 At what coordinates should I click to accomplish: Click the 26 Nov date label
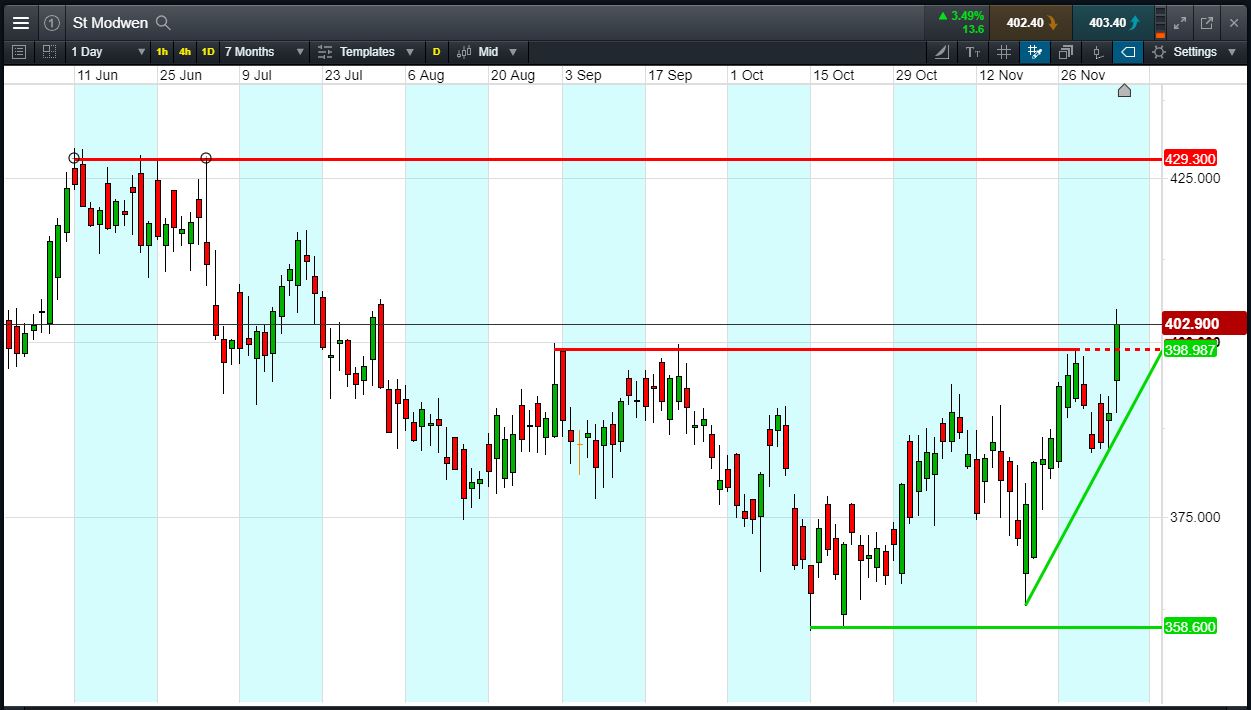pyautogui.click(x=1083, y=75)
